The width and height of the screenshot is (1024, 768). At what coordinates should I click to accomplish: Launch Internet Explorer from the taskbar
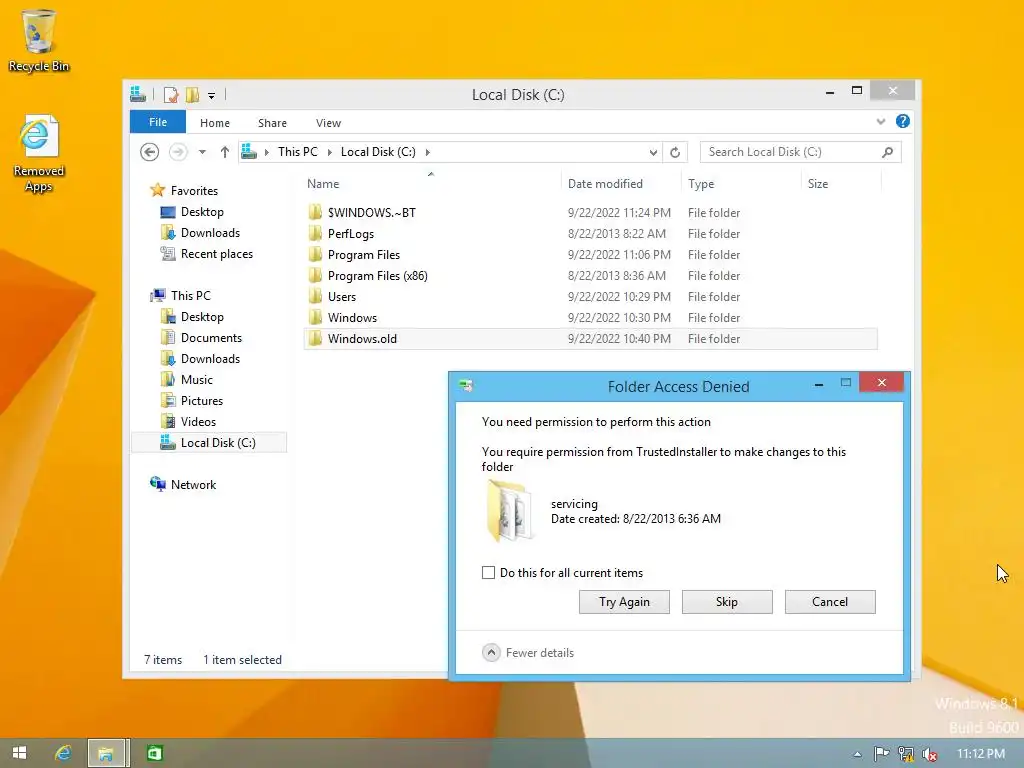[63, 753]
